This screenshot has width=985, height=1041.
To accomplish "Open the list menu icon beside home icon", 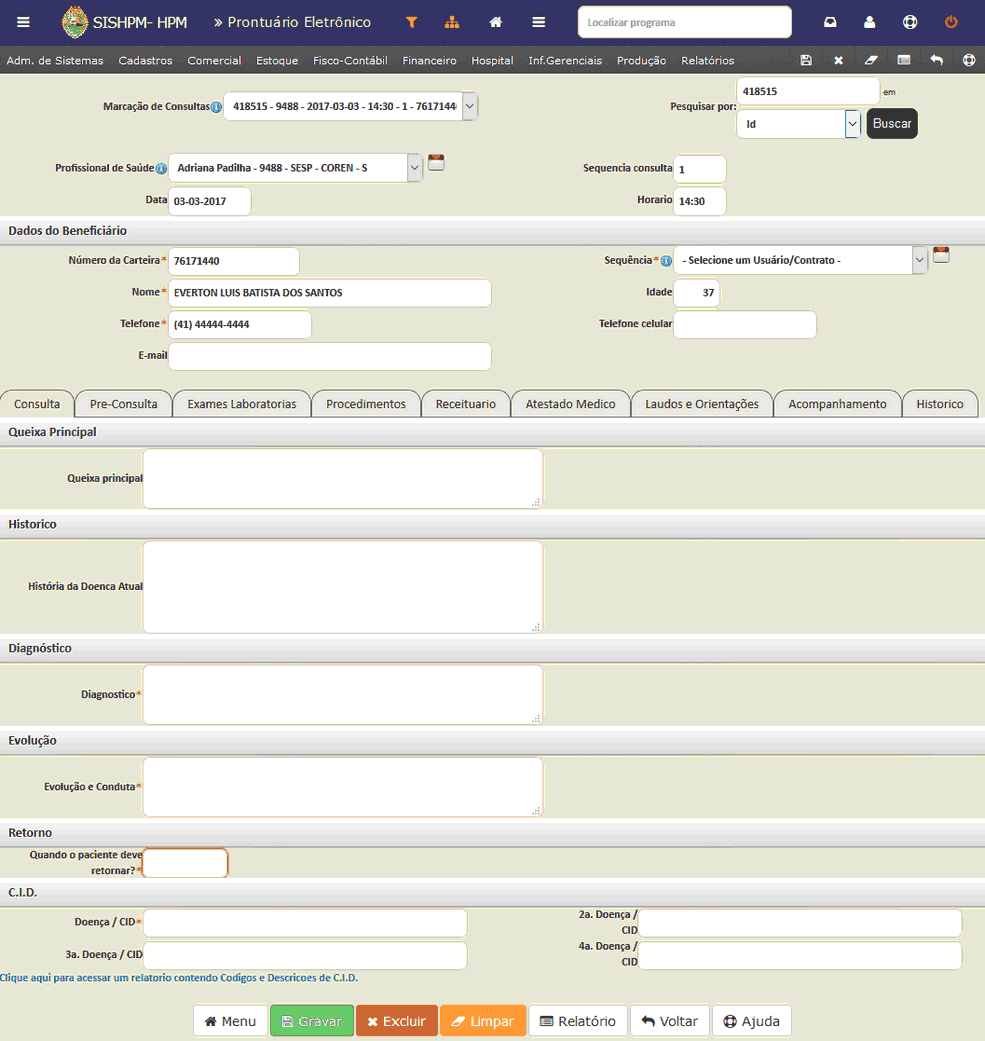I will (x=538, y=22).
